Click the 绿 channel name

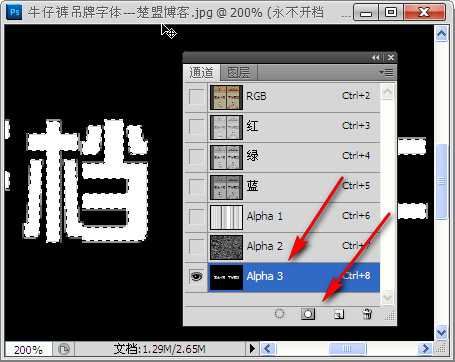(x=252, y=156)
